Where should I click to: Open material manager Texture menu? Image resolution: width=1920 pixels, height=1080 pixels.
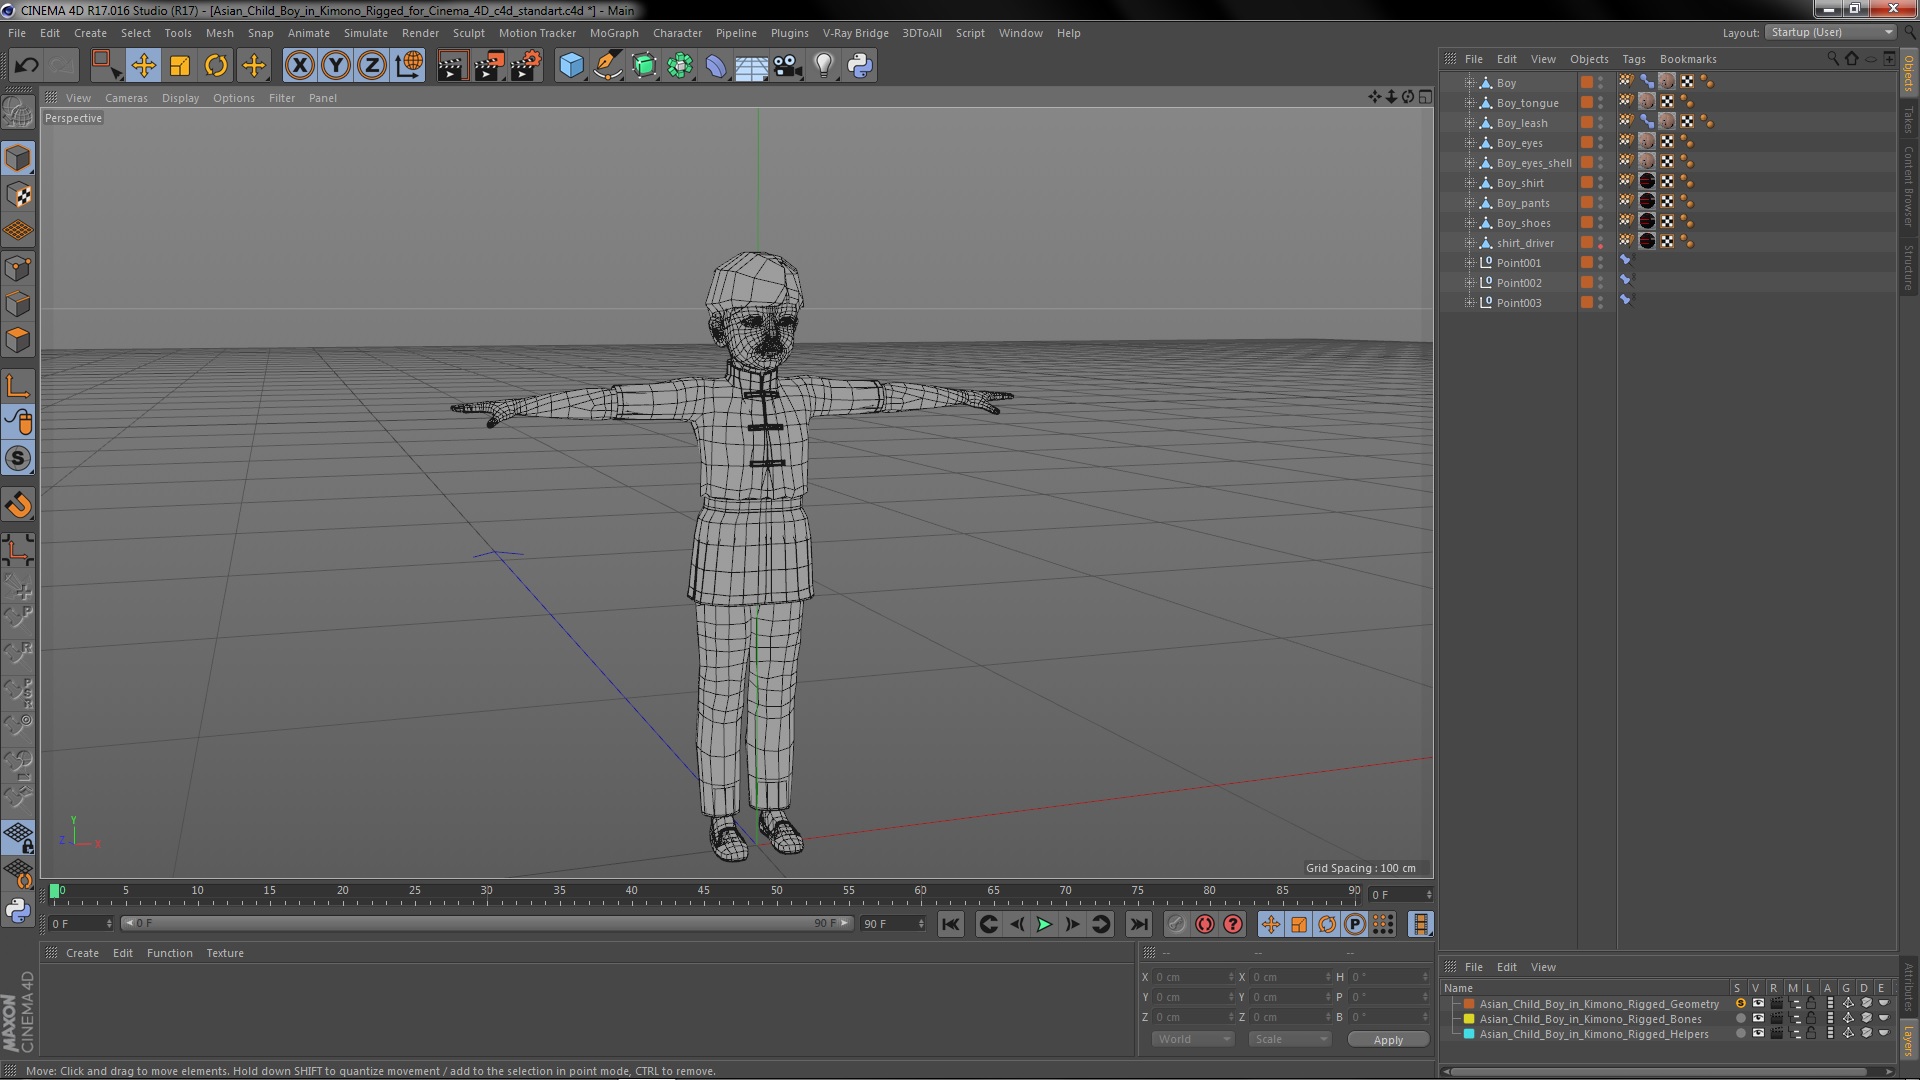pos(225,953)
